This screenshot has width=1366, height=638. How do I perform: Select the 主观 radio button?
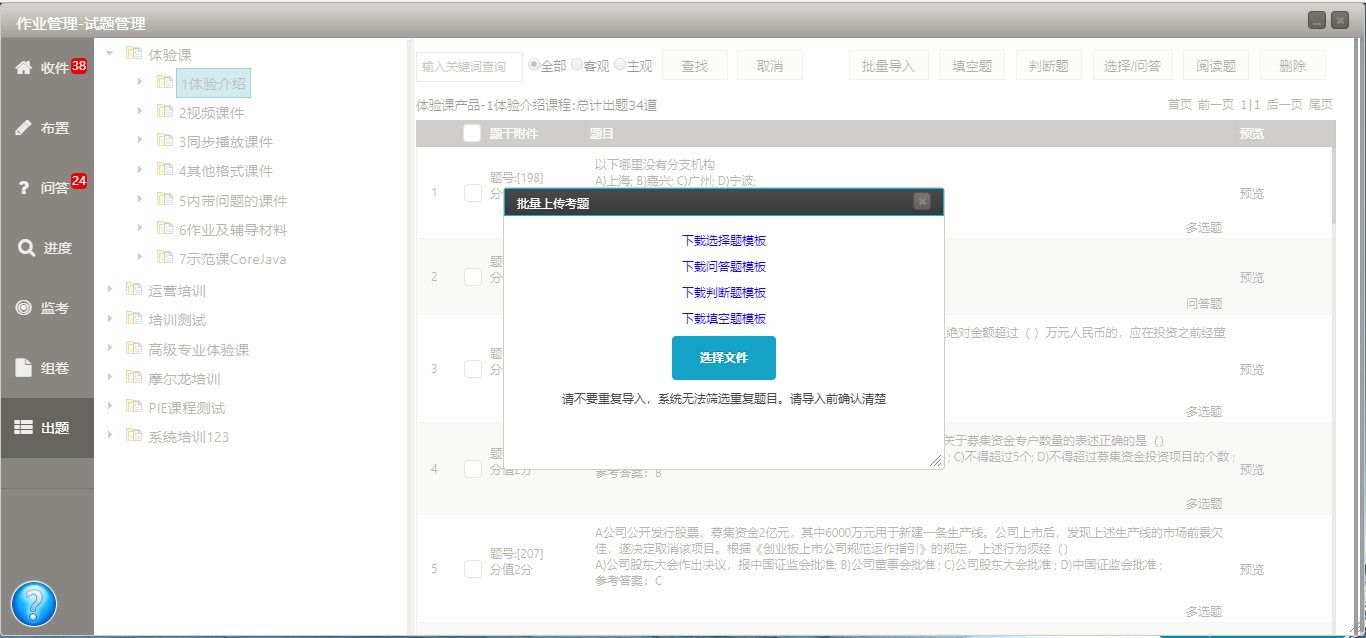[x=620, y=65]
